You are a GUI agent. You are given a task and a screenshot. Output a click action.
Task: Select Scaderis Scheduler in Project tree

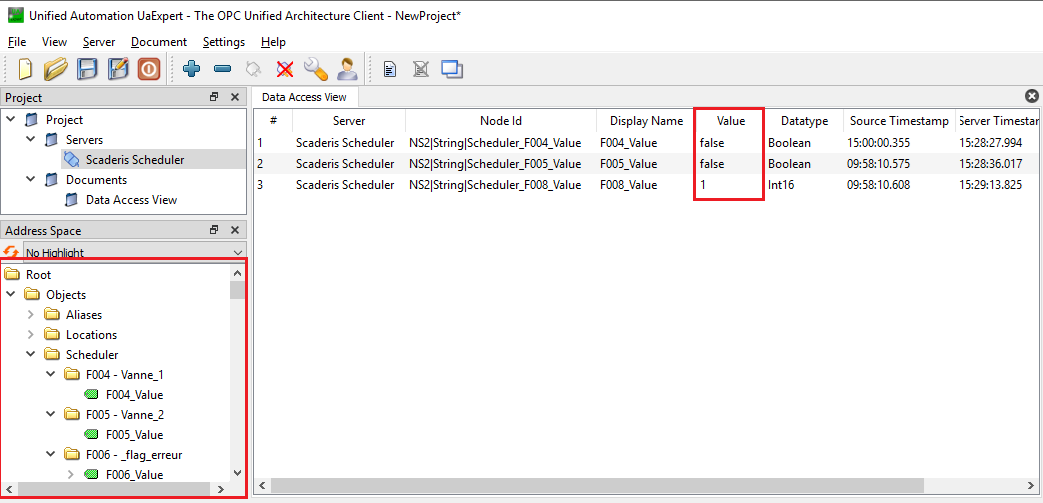pos(134,160)
